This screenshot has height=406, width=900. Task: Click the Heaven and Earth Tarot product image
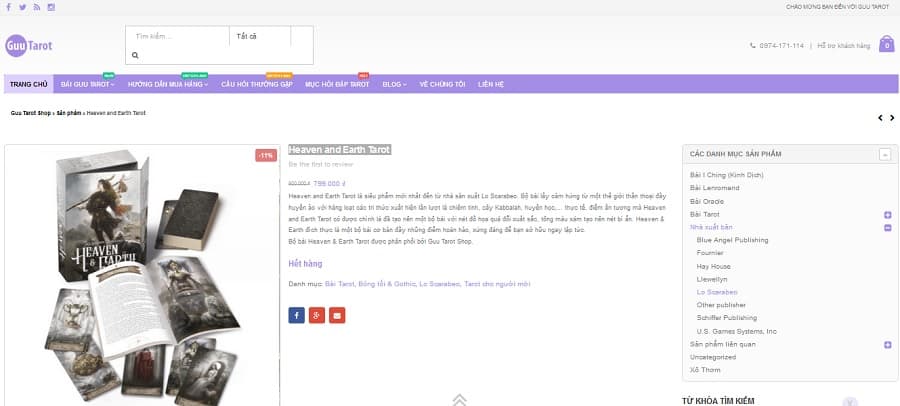142,276
